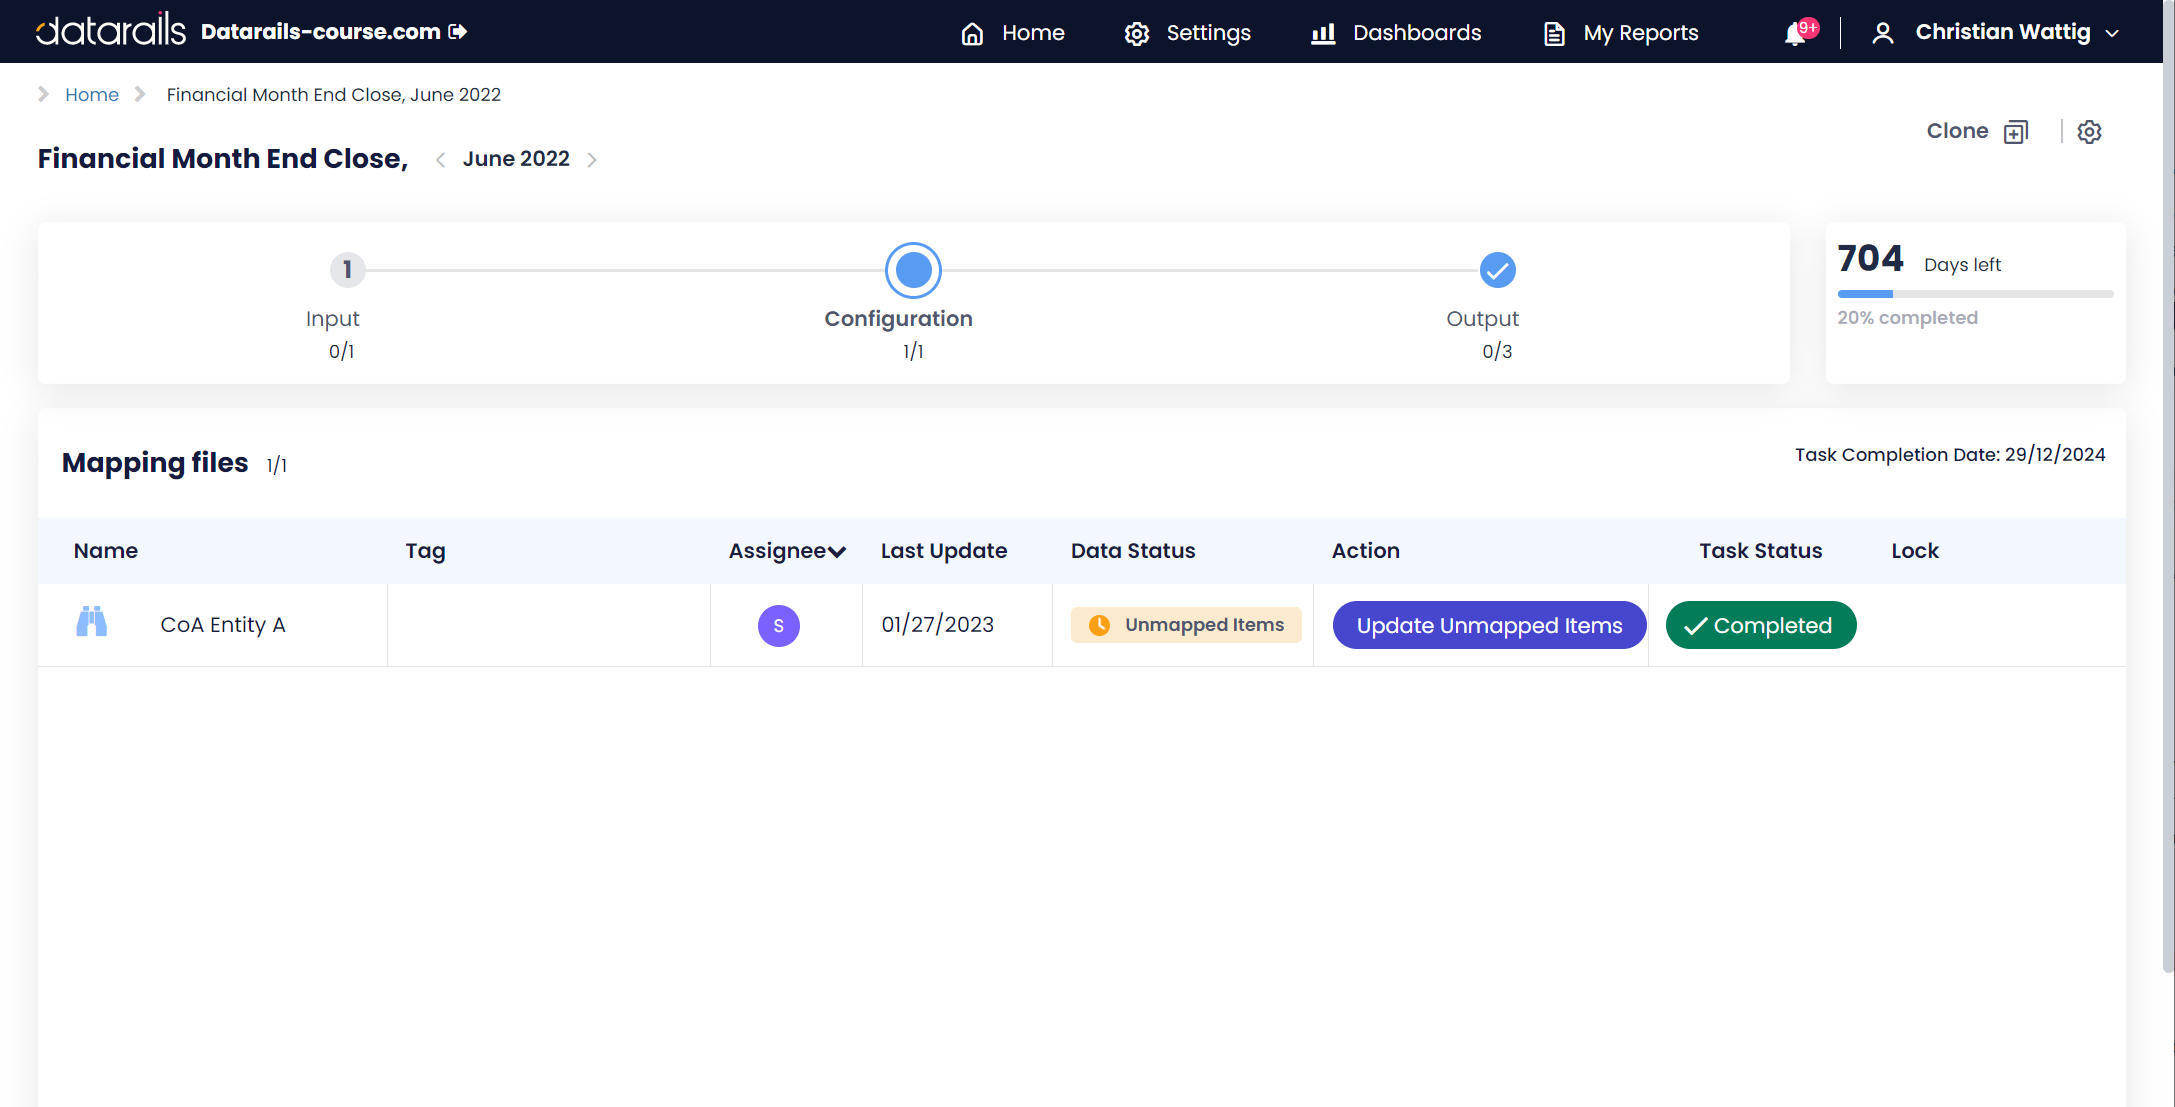
Task: Select the Output step checkmark
Action: point(1497,270)
